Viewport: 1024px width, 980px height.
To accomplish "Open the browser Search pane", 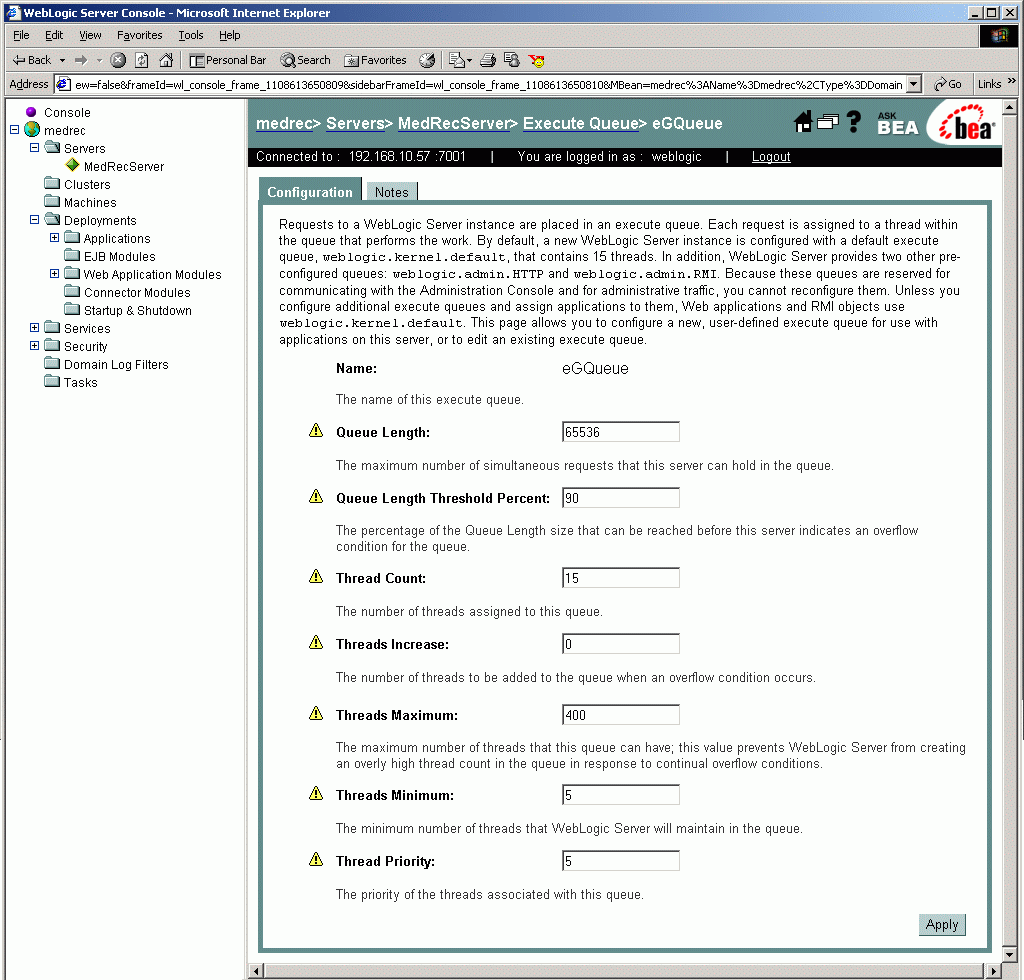I will point(306,60).
